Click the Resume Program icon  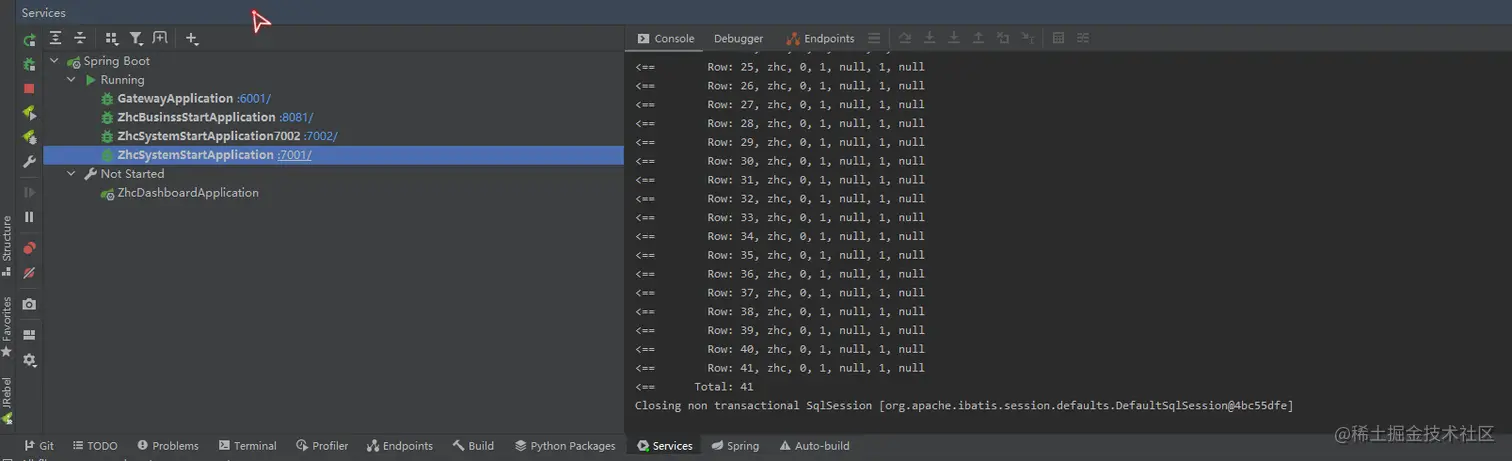29,192
